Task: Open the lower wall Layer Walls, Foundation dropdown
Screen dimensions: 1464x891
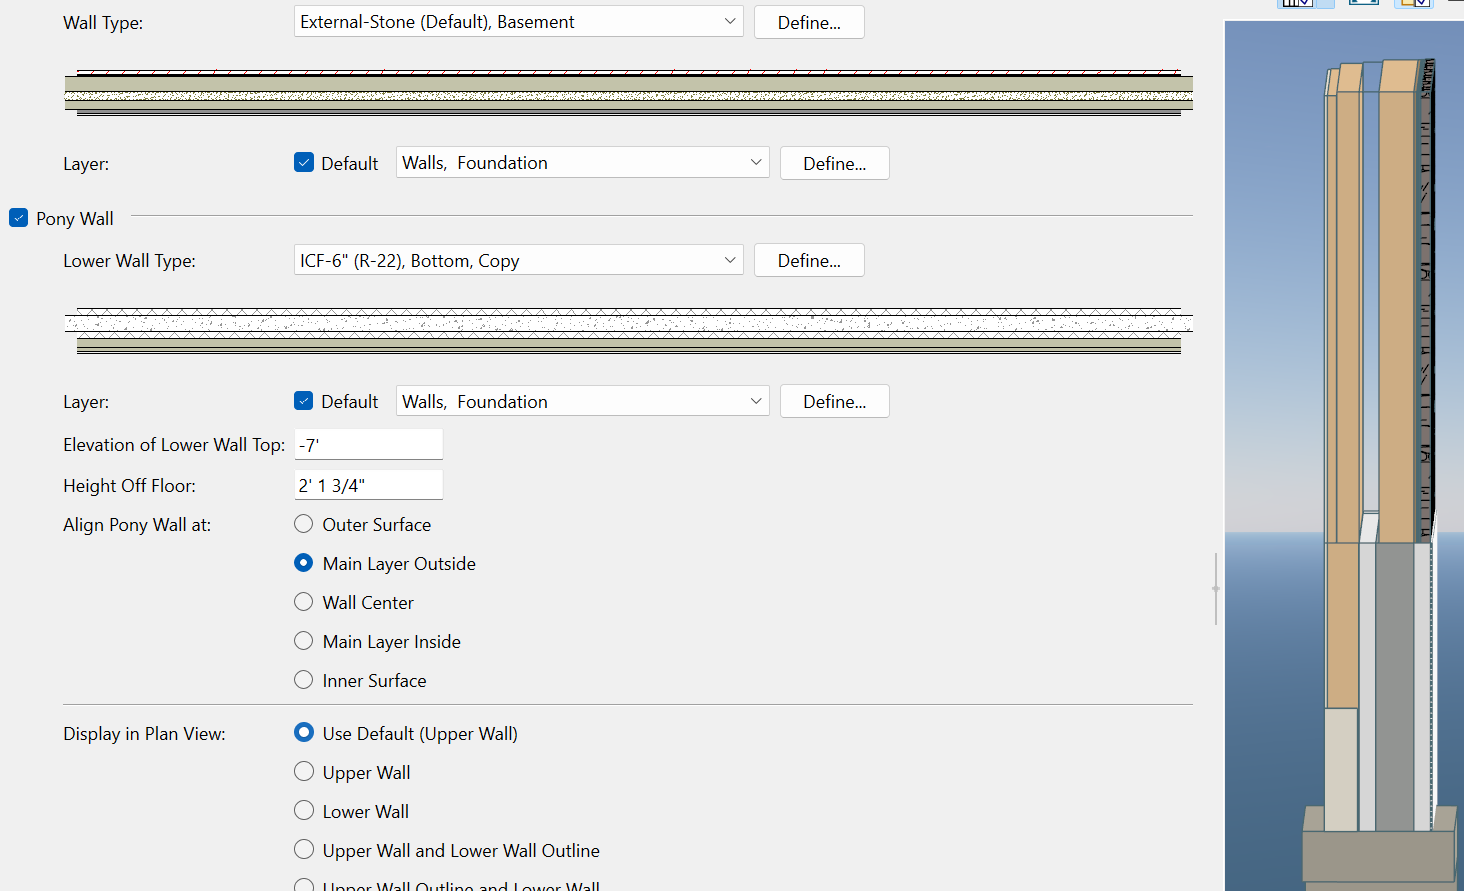Action: [582, 401]
